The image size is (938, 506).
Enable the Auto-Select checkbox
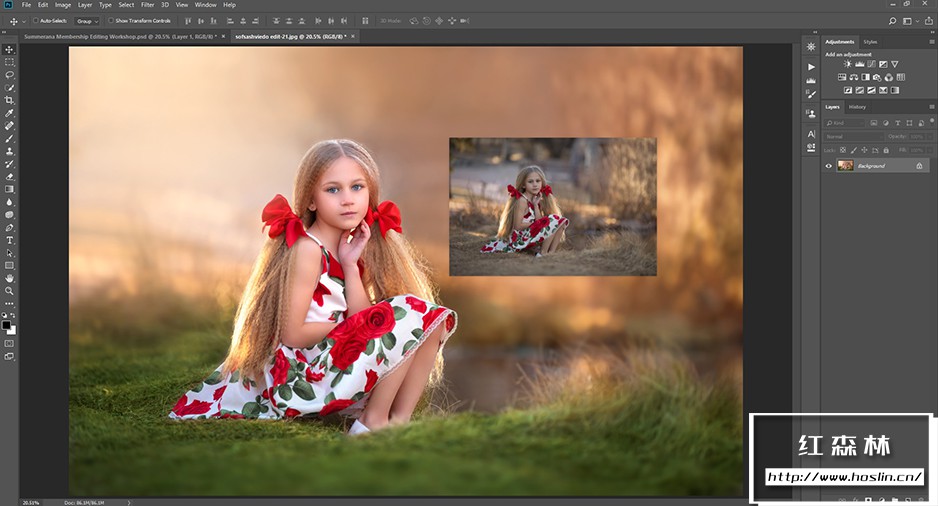click(x=36, y=20)
